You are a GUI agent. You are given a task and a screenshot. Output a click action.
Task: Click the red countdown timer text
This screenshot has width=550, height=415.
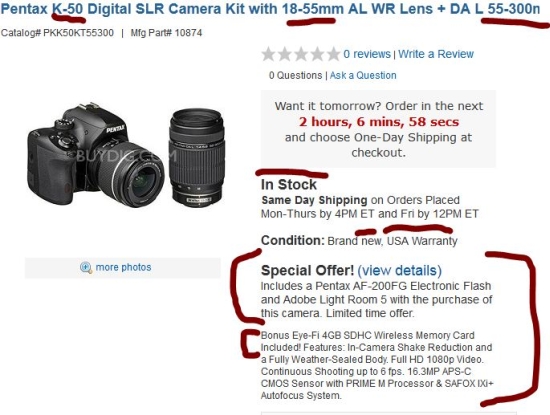379,122
